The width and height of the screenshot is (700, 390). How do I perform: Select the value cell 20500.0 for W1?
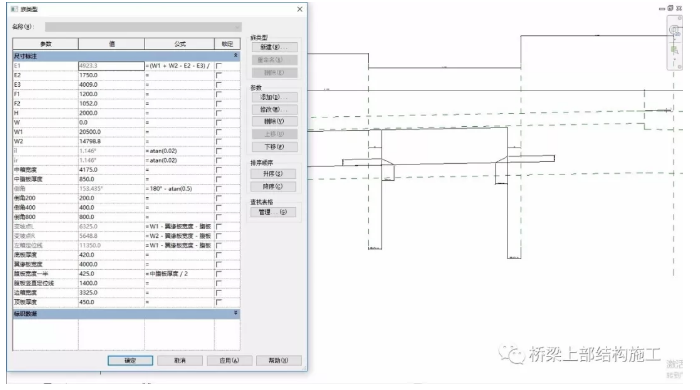pos(111,132)
